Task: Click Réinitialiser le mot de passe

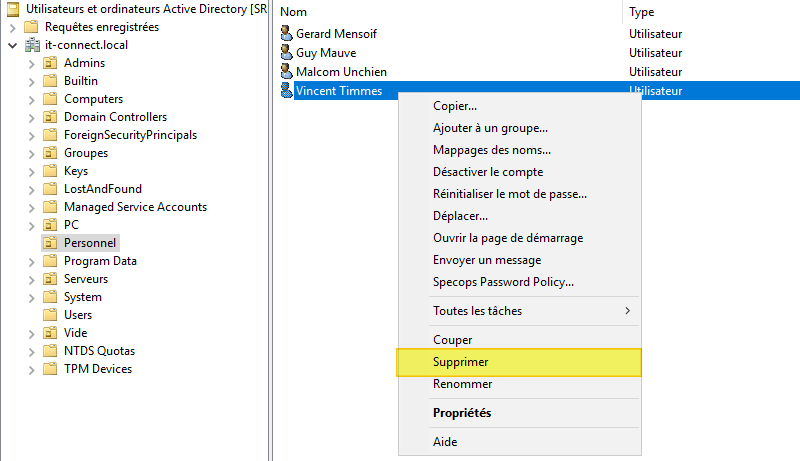Action: tap(509, 194)
